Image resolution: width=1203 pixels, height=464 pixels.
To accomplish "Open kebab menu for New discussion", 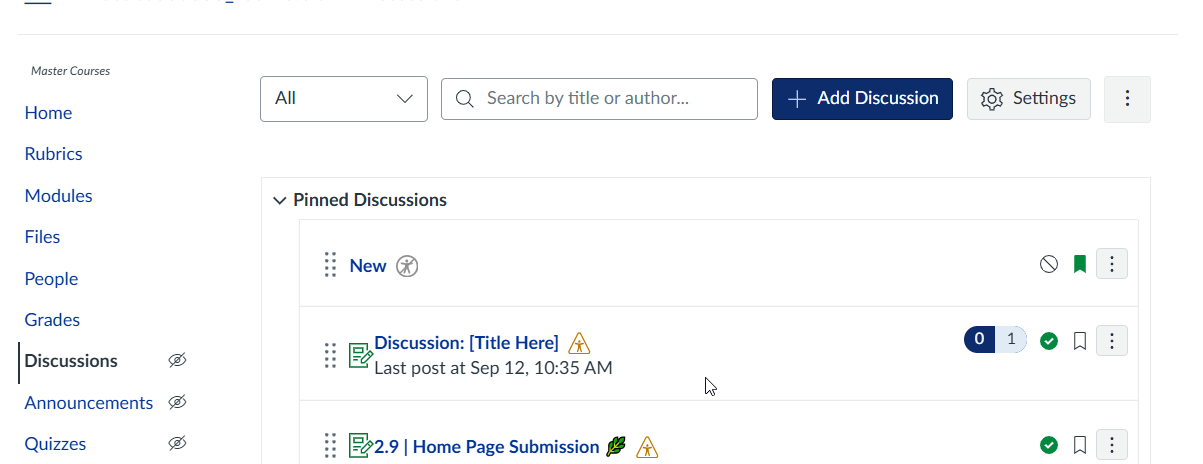I will tap(1112, 264).
